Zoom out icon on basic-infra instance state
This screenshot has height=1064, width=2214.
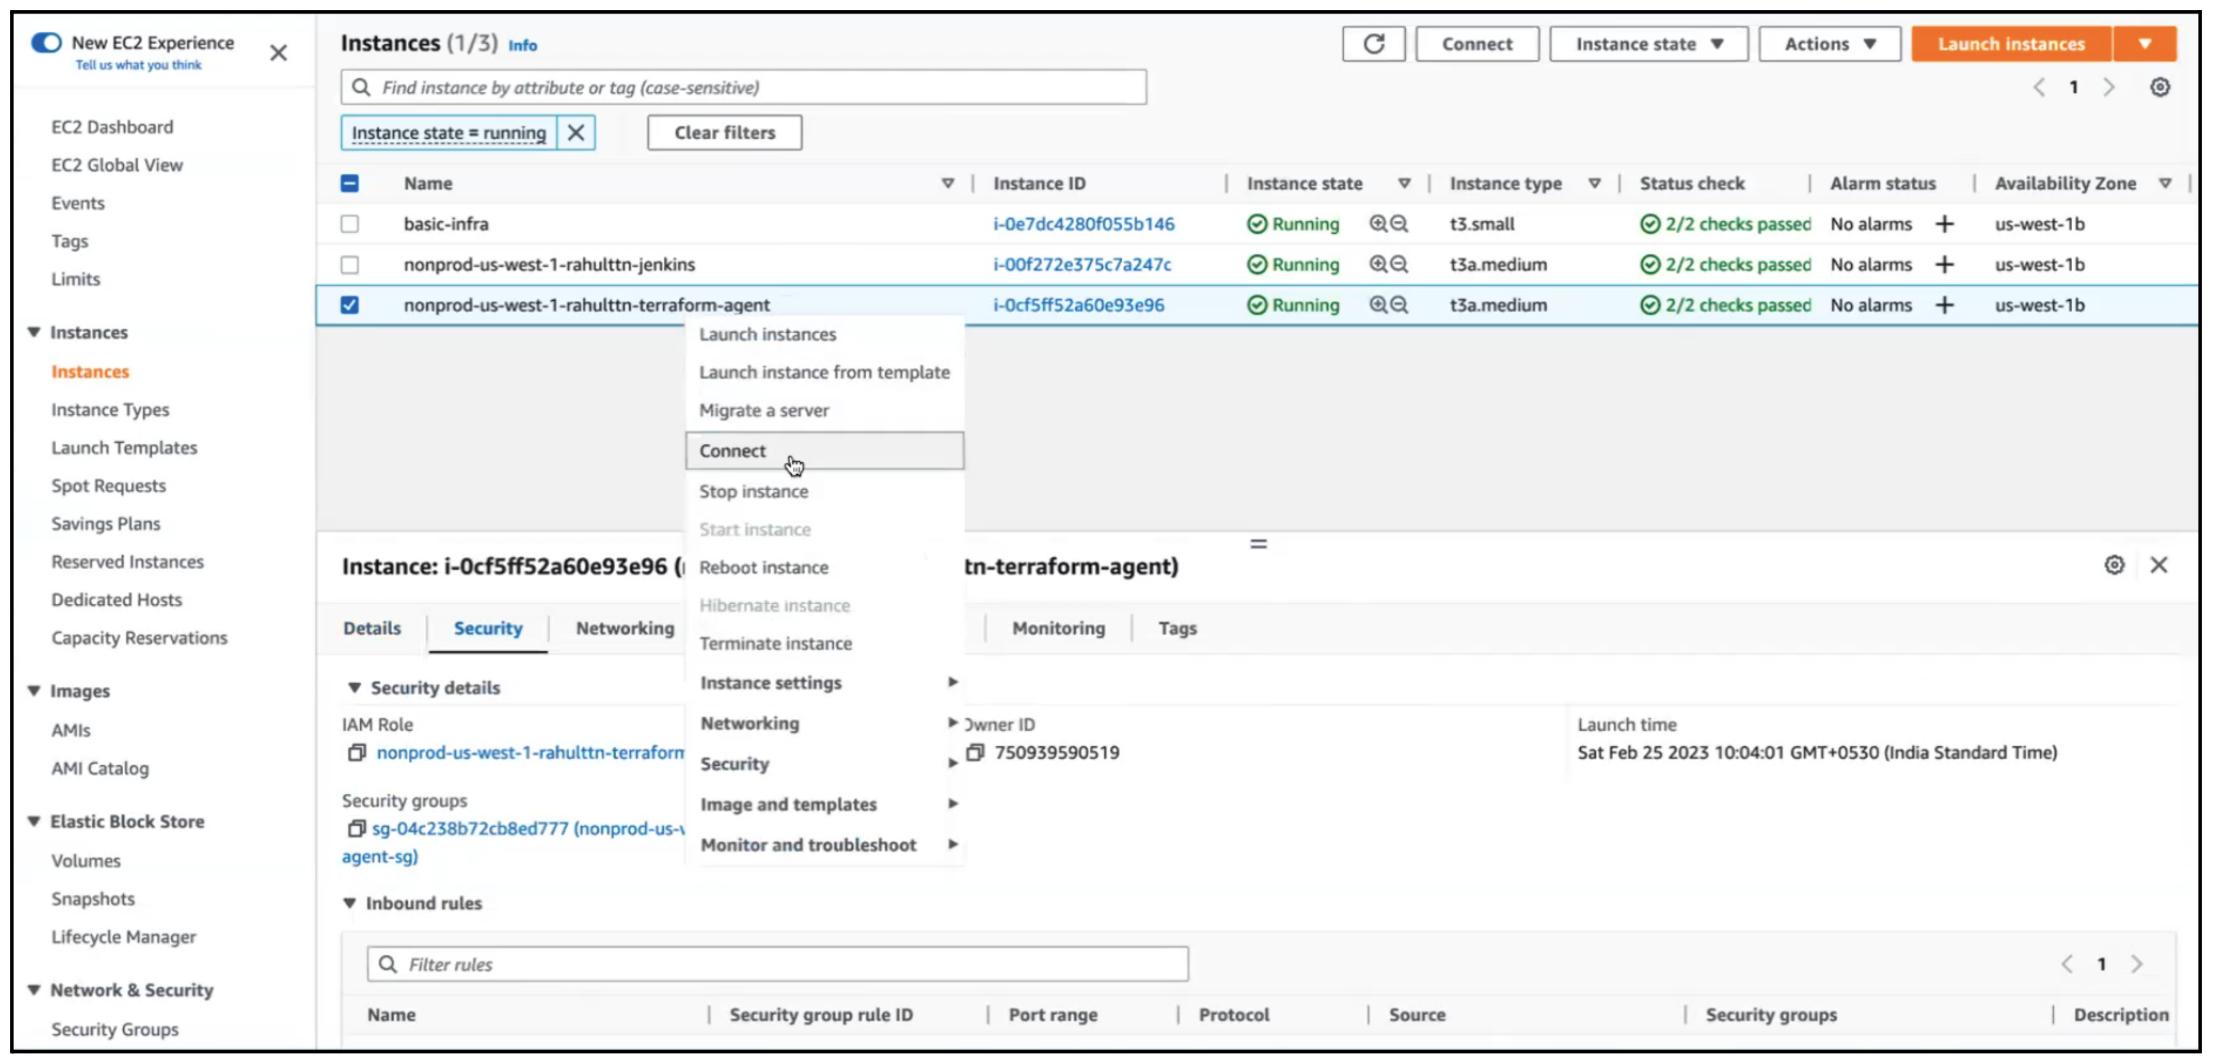1399,224
